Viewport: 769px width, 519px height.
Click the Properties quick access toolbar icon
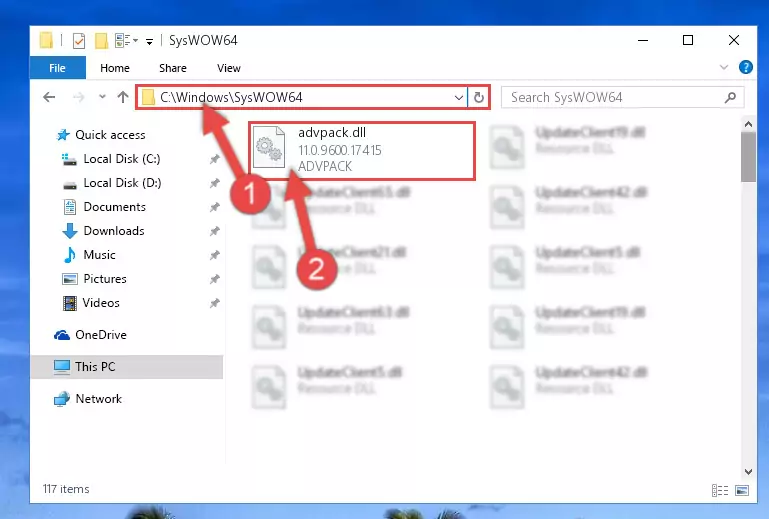coord(78,40)
